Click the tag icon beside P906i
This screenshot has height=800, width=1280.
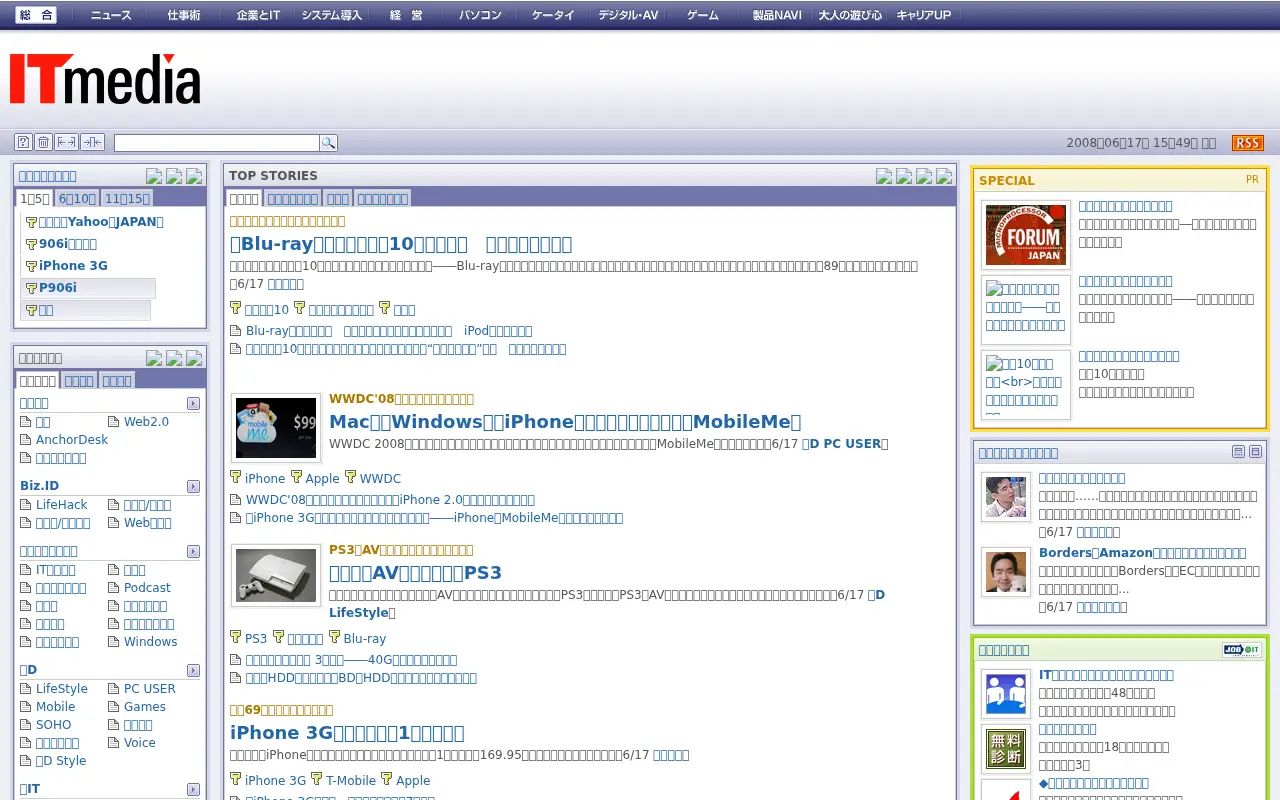click(31, 288)
